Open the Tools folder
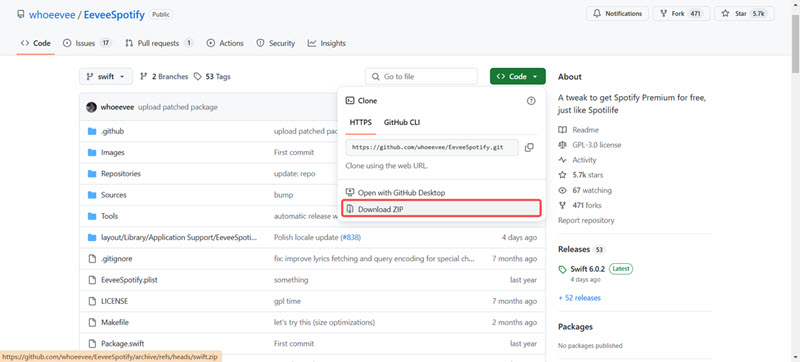Screen dimensions: 800x362 coord(109,216)
